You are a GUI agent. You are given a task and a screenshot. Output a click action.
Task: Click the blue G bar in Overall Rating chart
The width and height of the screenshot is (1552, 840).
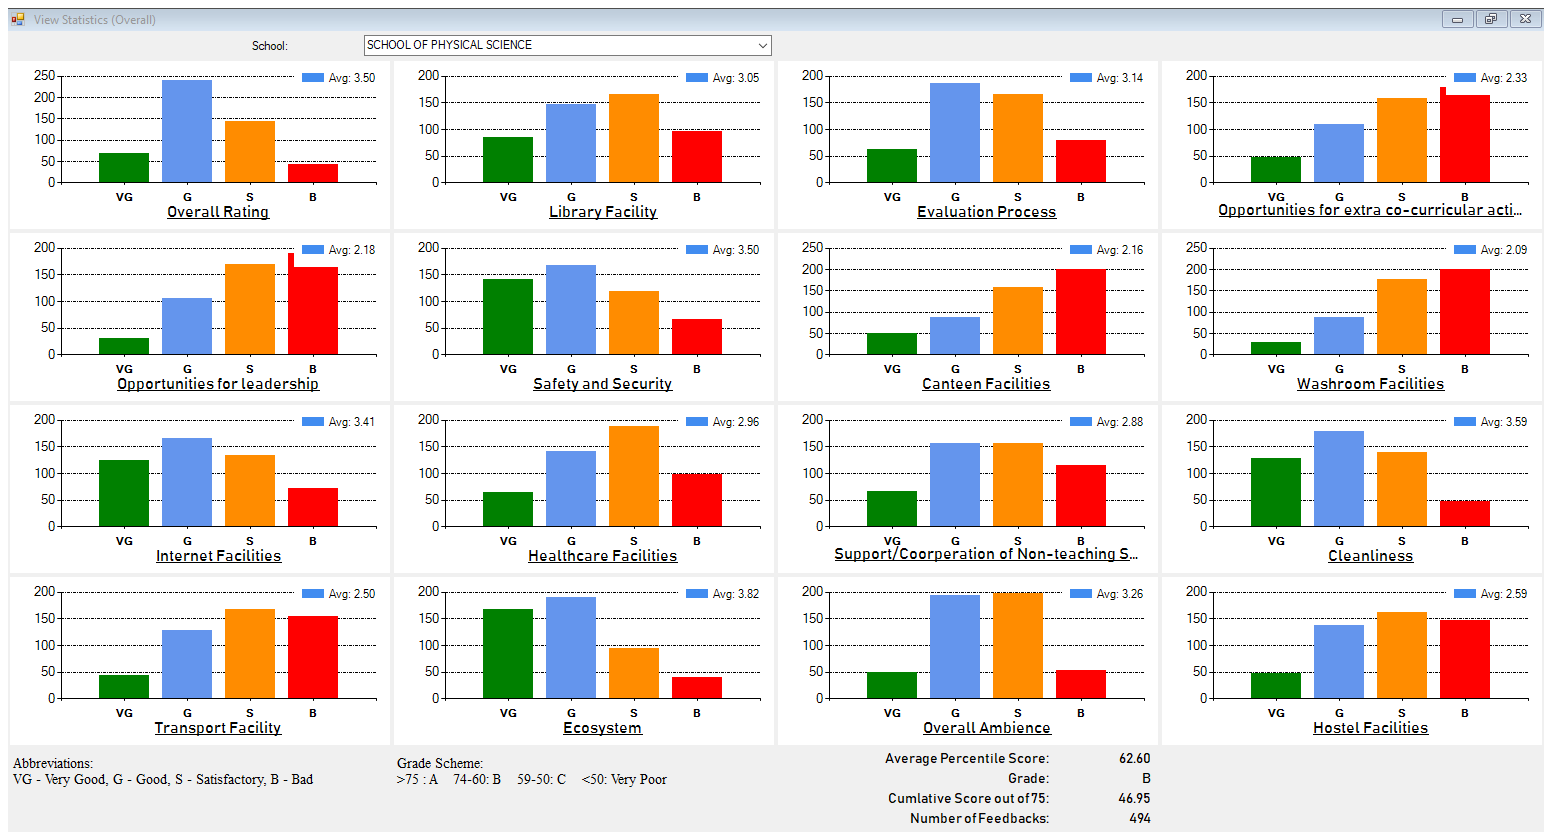pyautogui.click(x=187, y=132)
